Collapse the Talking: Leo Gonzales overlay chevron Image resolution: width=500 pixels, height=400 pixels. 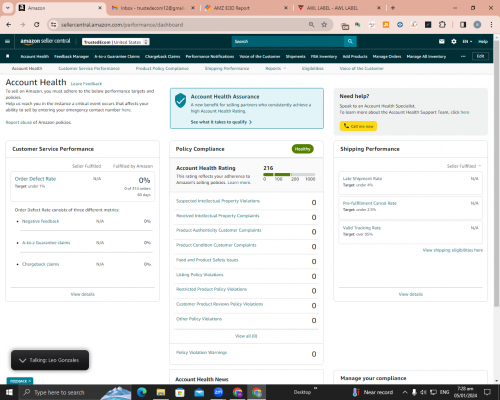tap(22, 360)
